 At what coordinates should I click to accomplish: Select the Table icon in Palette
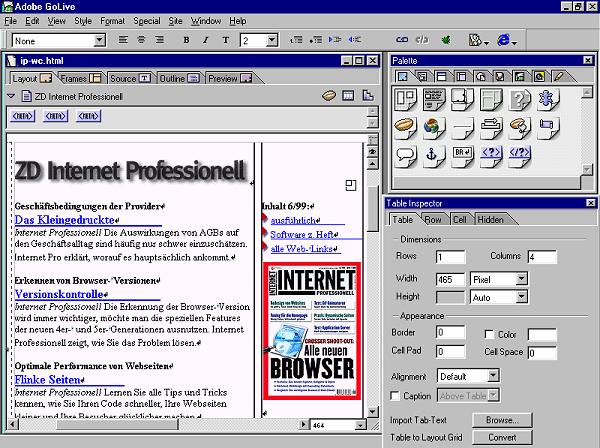[x=491, y=99]
